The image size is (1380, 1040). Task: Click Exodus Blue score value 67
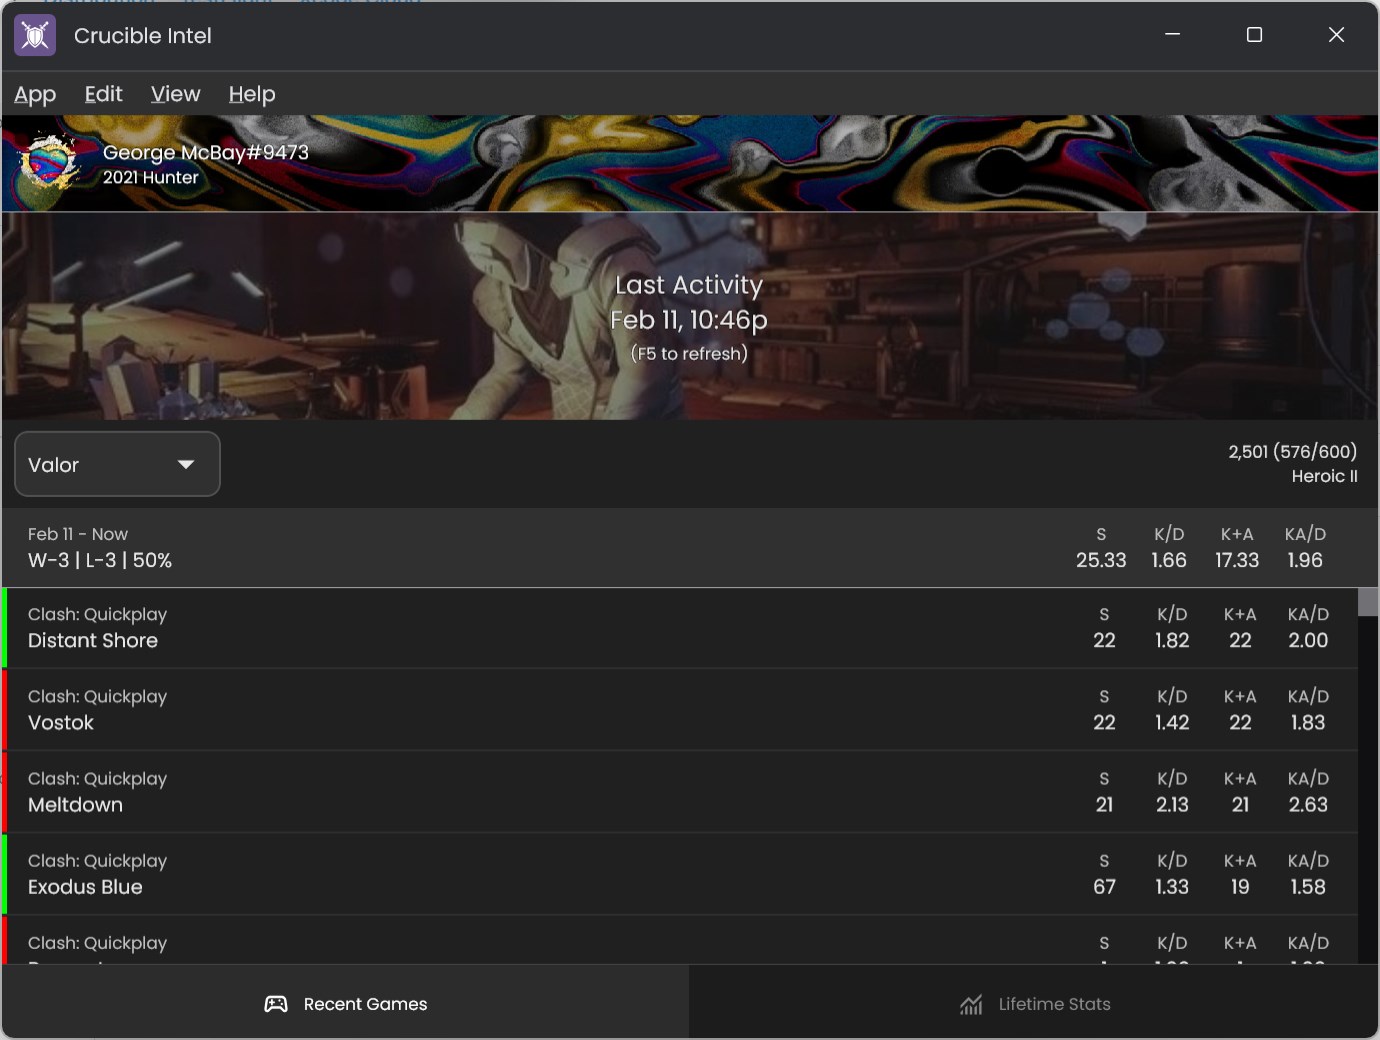(x=1104, y=886)
